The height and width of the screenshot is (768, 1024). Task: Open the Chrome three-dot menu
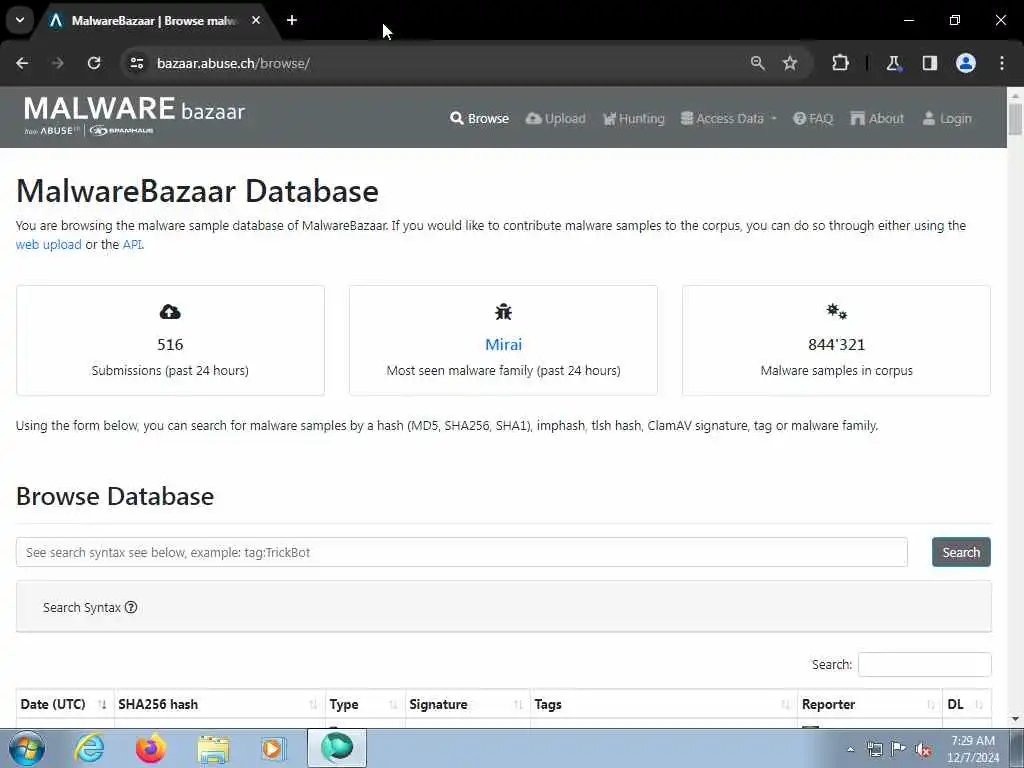1002,63
